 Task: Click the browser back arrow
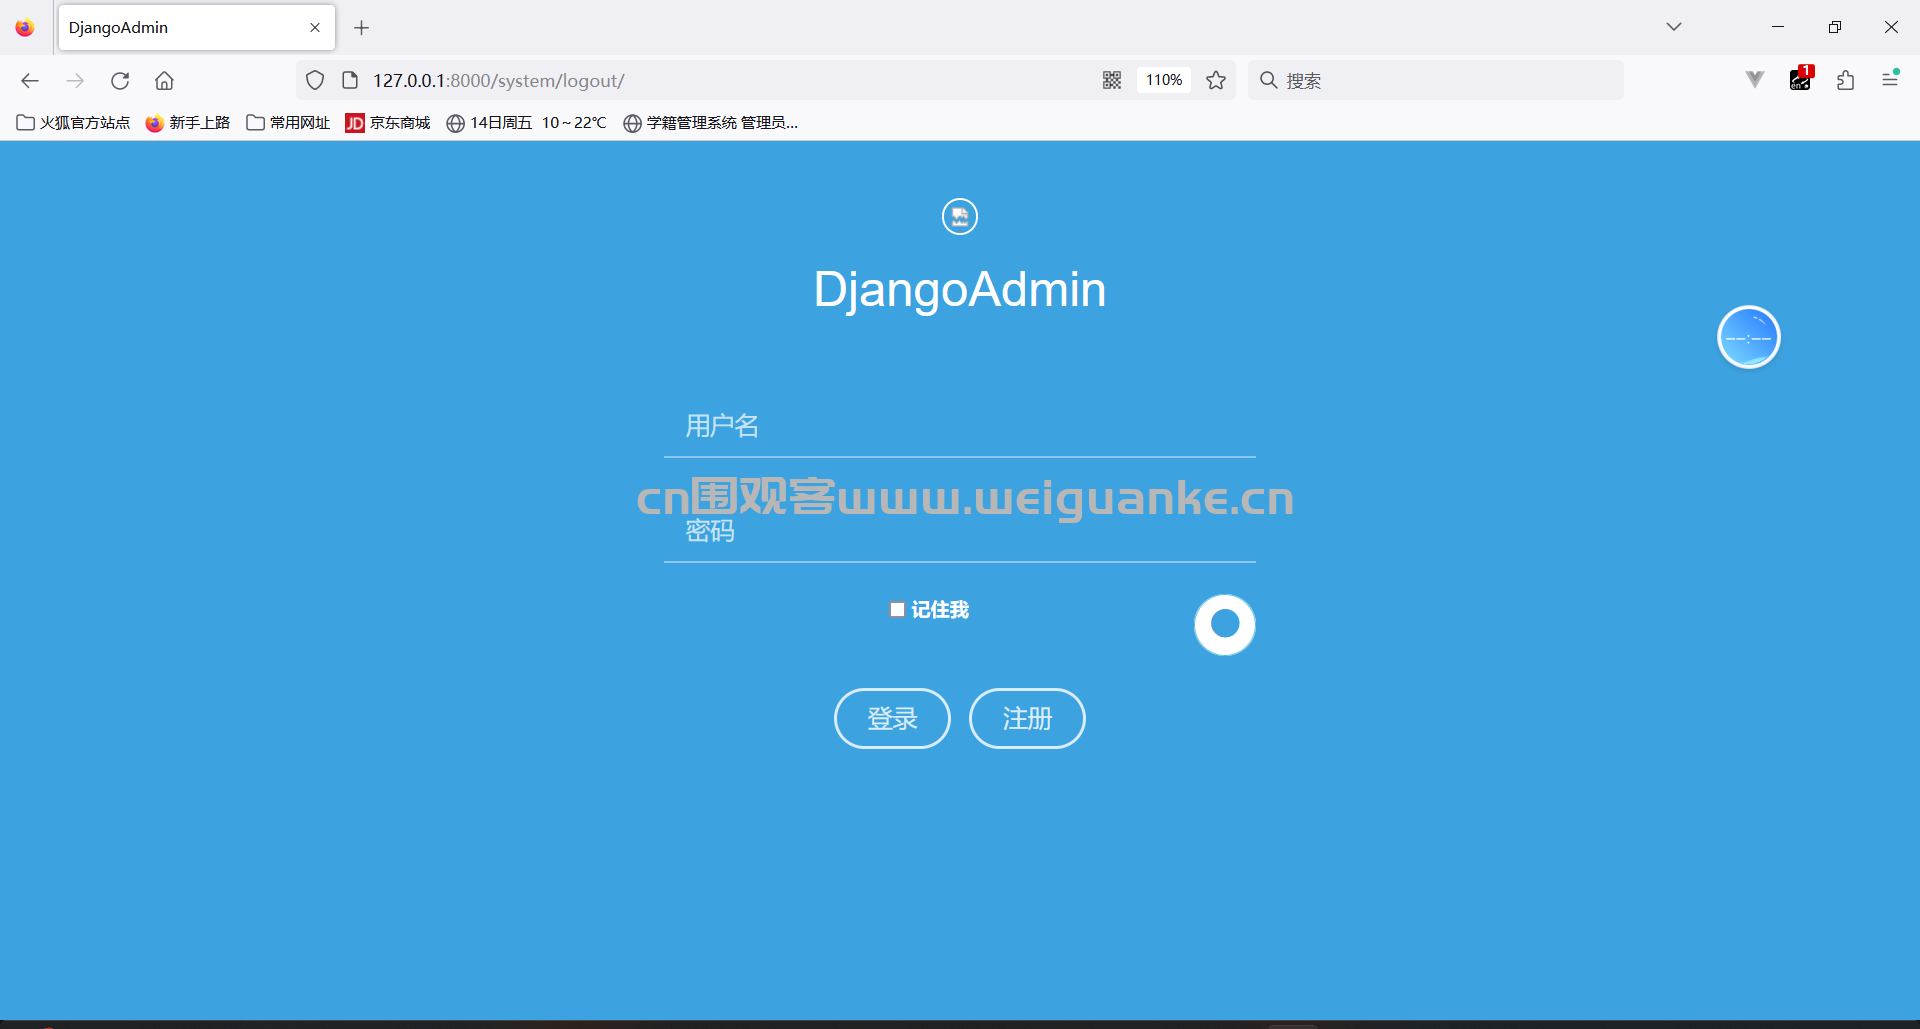30,81
